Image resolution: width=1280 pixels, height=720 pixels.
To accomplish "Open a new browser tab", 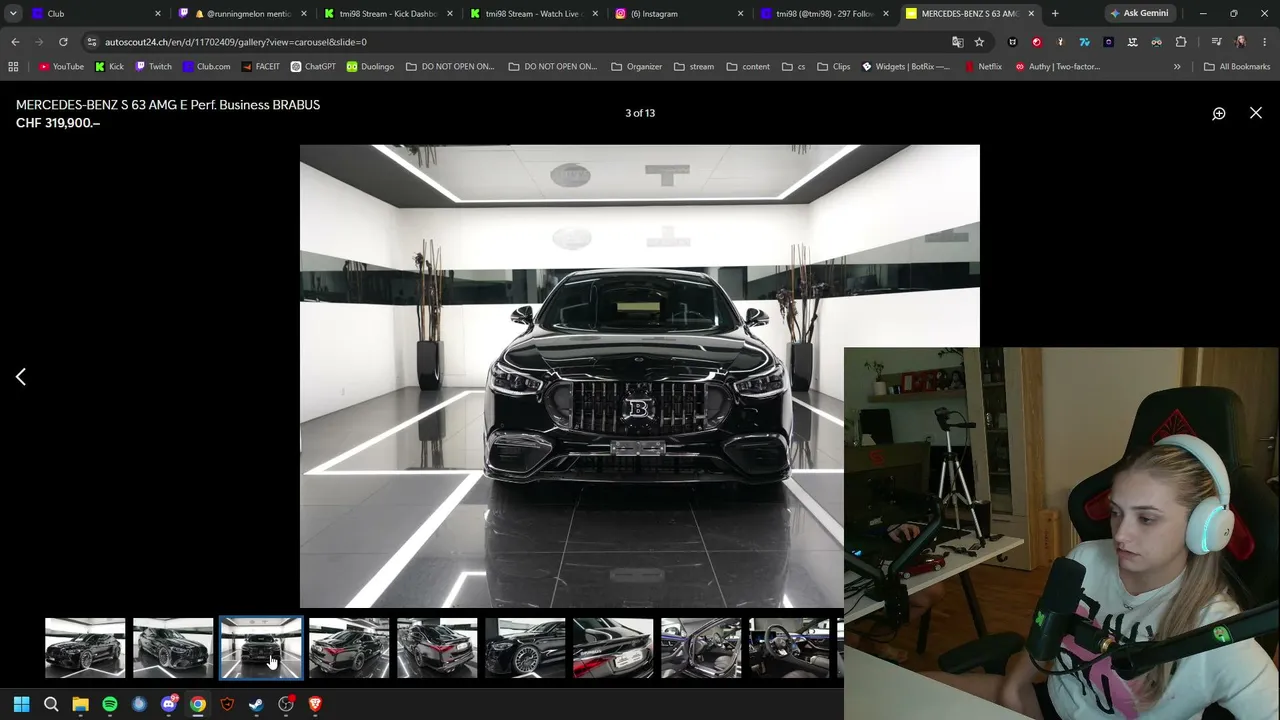I will [x=1055, y=14].
